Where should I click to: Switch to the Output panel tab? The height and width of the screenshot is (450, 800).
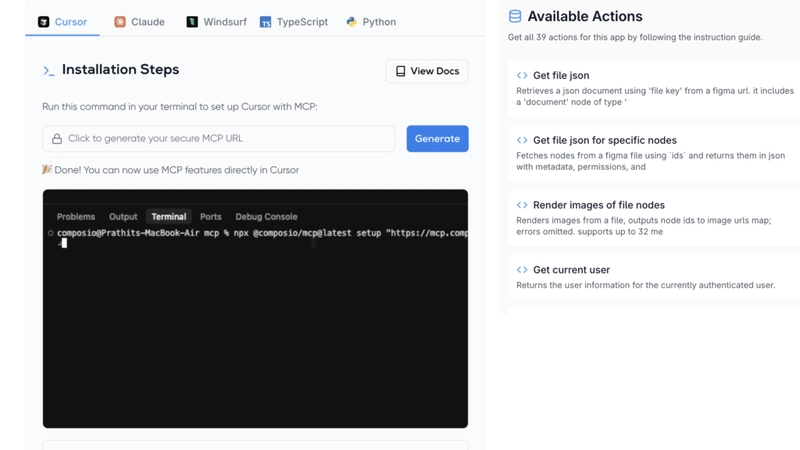click(x=123, y=217)
